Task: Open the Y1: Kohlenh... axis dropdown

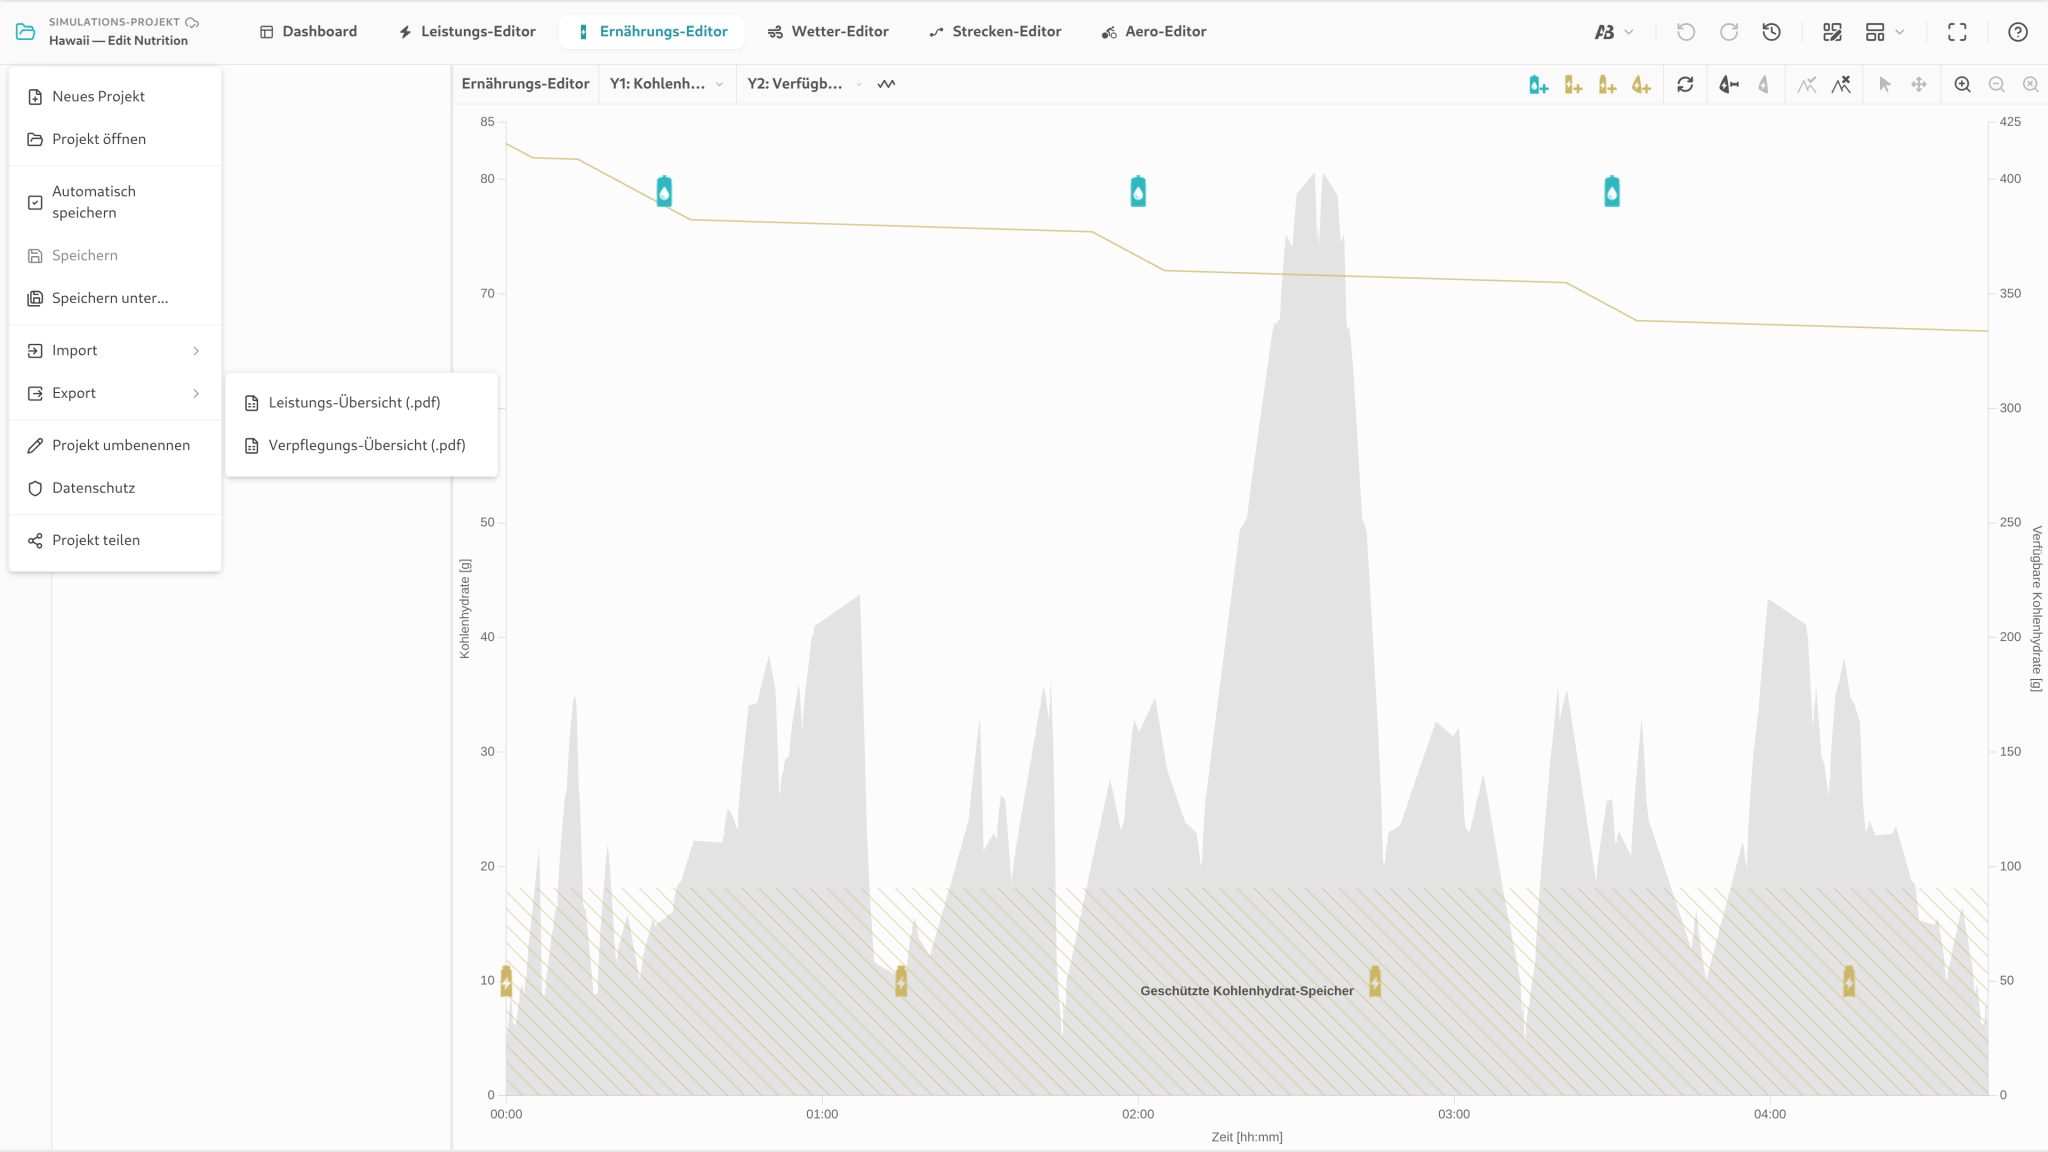Action: [666, 84]
